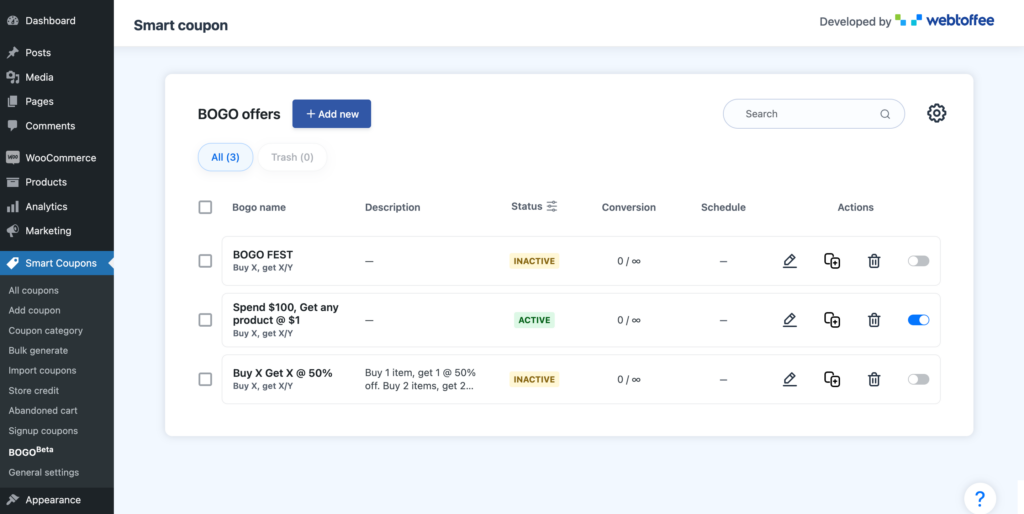Screen dimensions: 1024x514
Task: Click the Add new button
Action: (x=332, y=114)
